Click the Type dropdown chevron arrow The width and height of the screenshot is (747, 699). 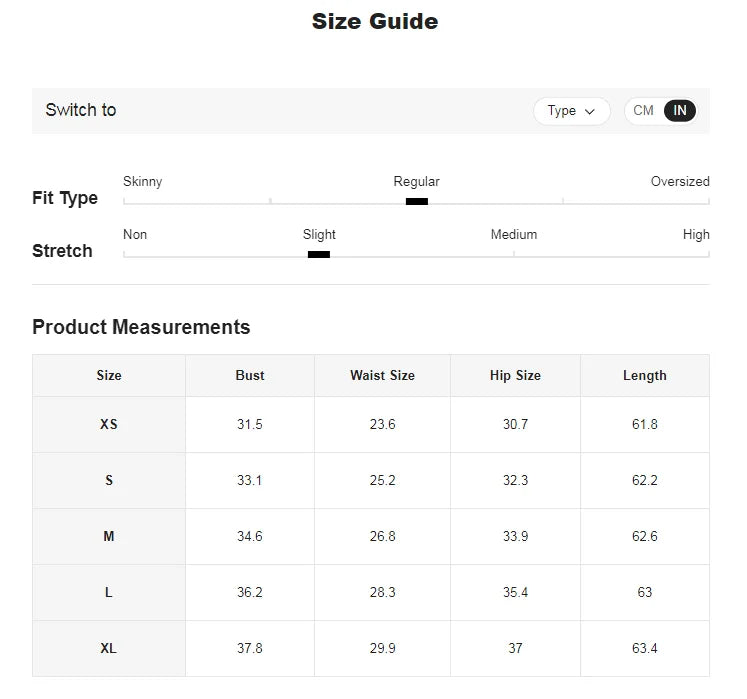pyautogui.click(x=590, y=112)
